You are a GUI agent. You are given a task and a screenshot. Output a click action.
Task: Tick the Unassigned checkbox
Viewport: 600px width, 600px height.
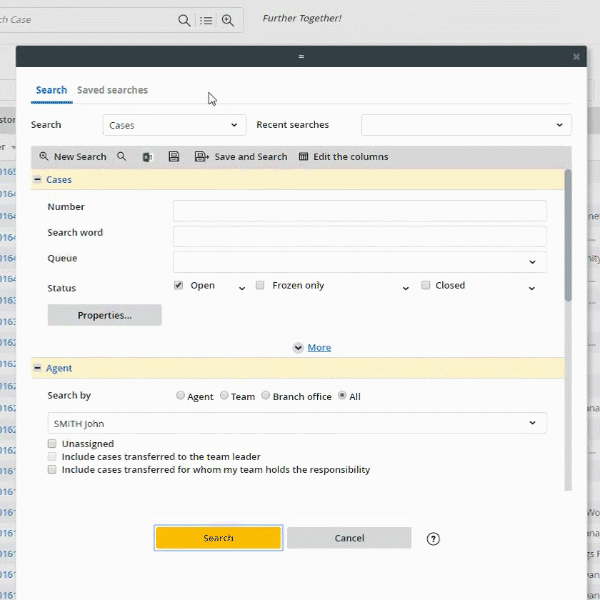coord(52,444)
